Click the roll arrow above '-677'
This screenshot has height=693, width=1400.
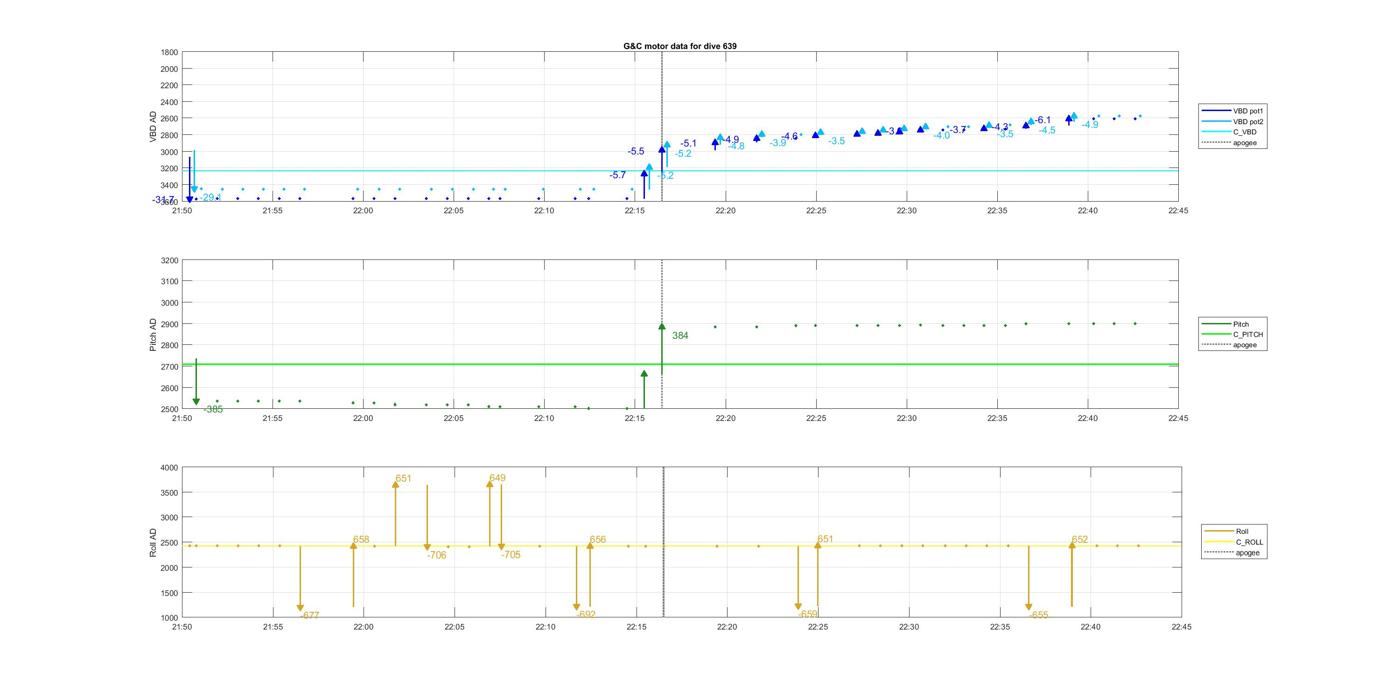coord(300,578)
